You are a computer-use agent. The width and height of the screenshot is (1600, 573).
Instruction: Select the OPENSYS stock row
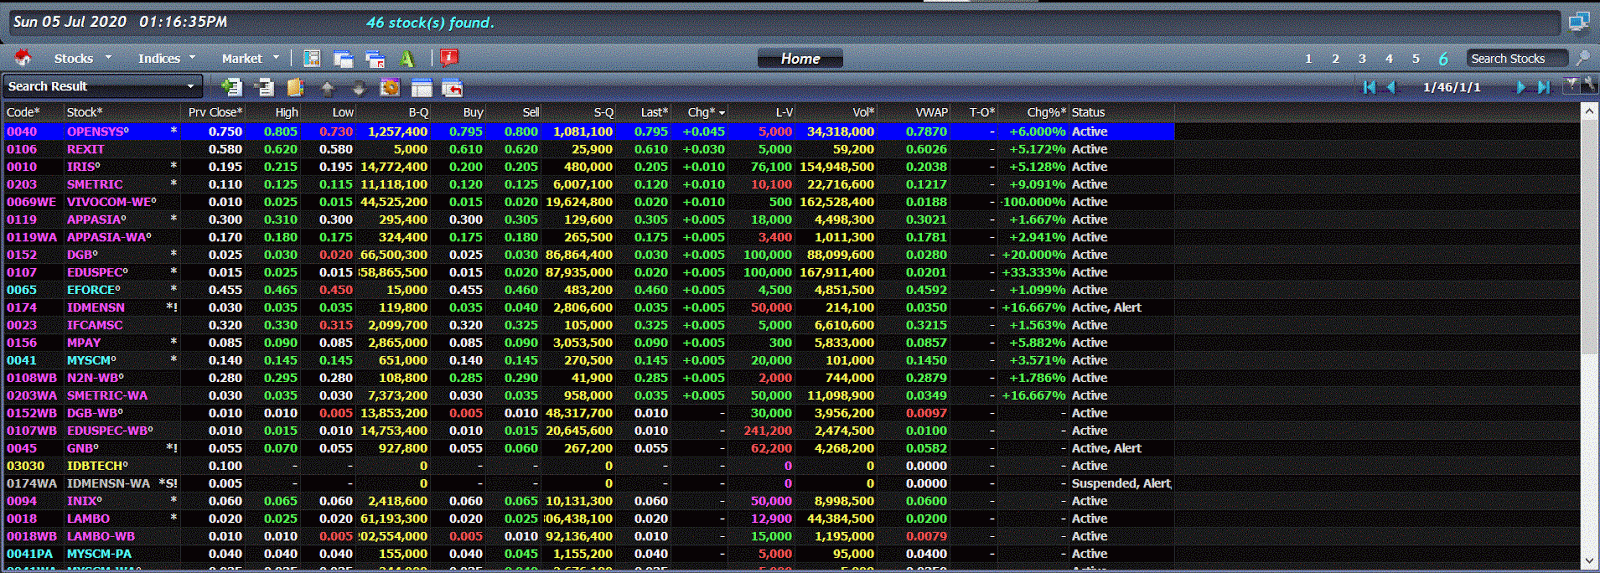point(589,131)
